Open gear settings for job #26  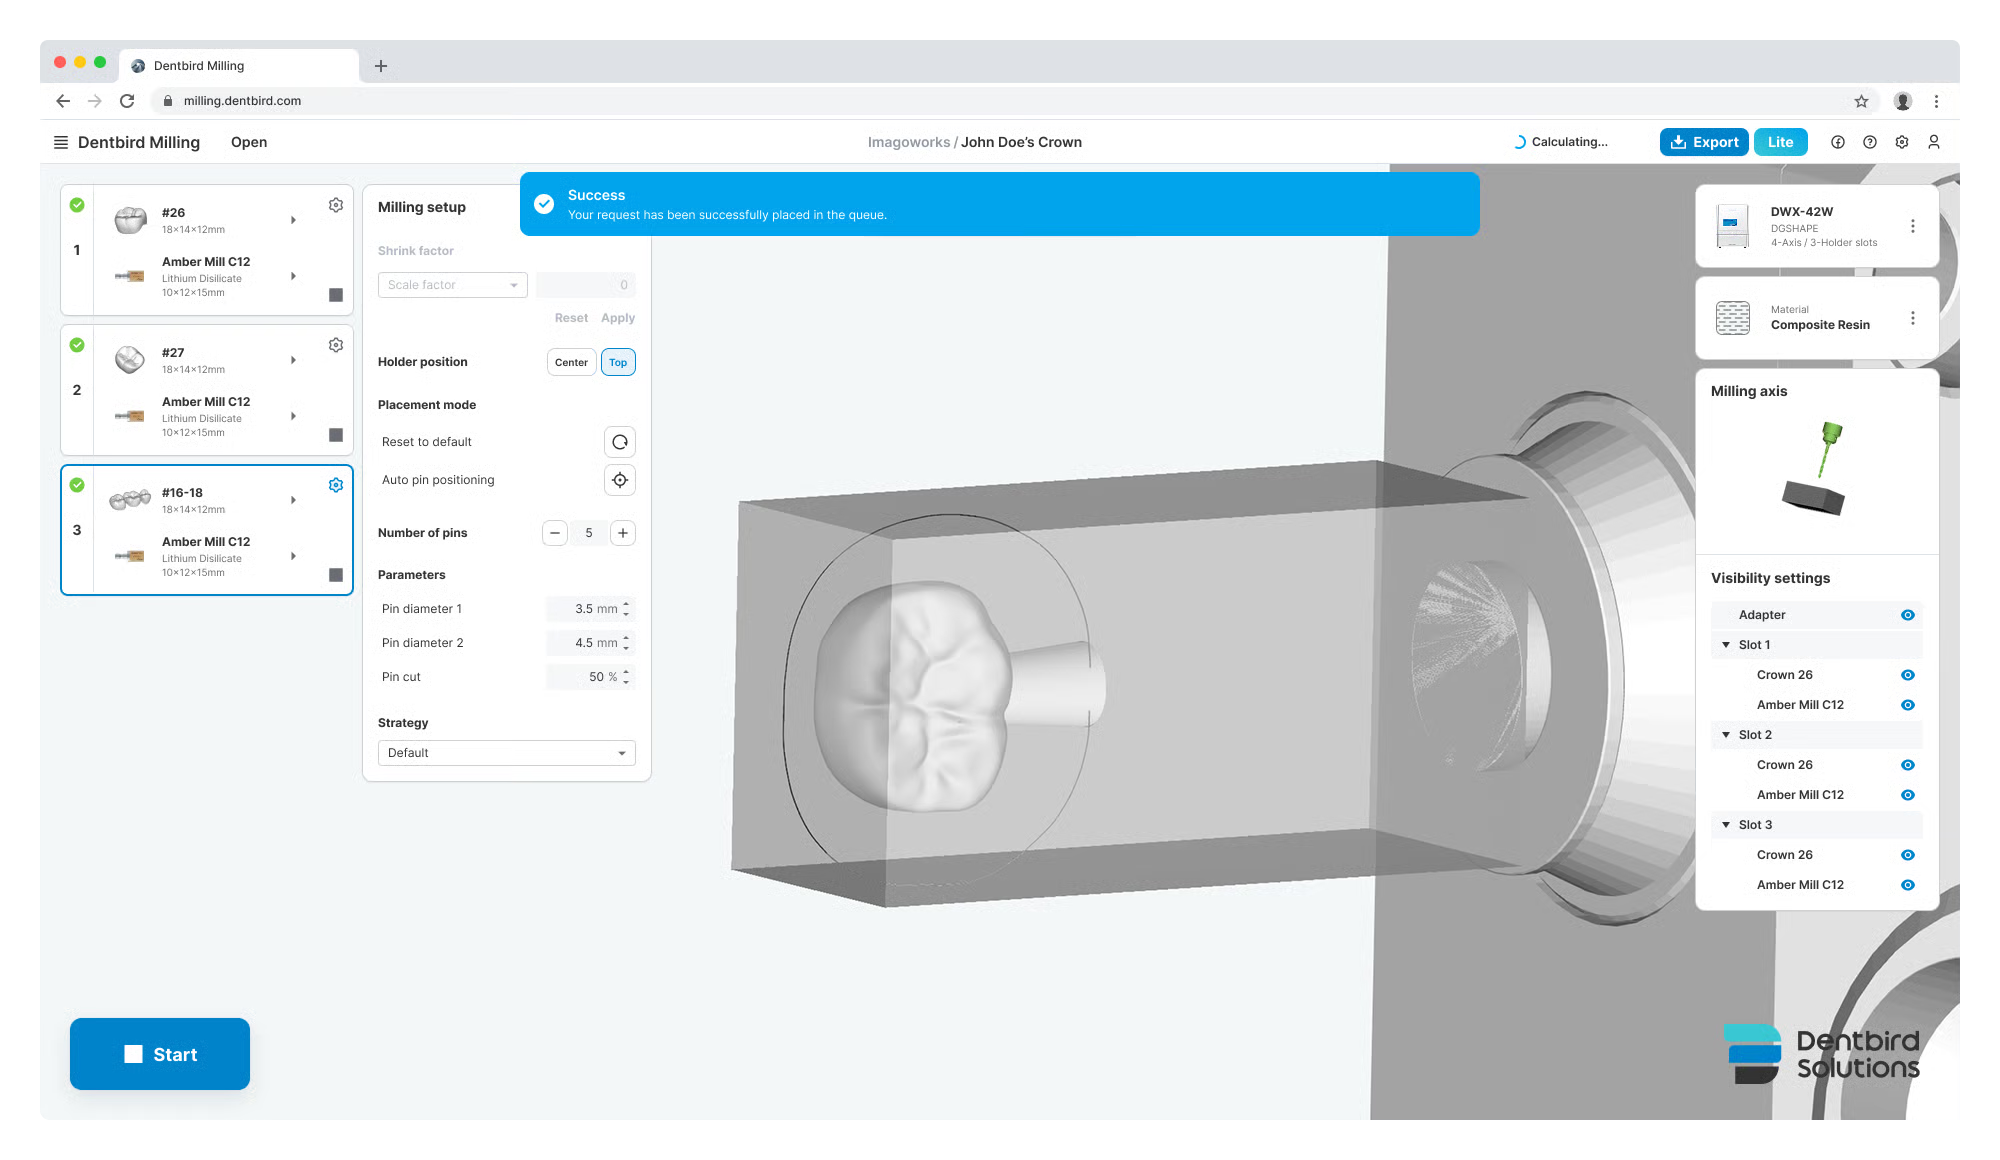click(x=336, y=205)
